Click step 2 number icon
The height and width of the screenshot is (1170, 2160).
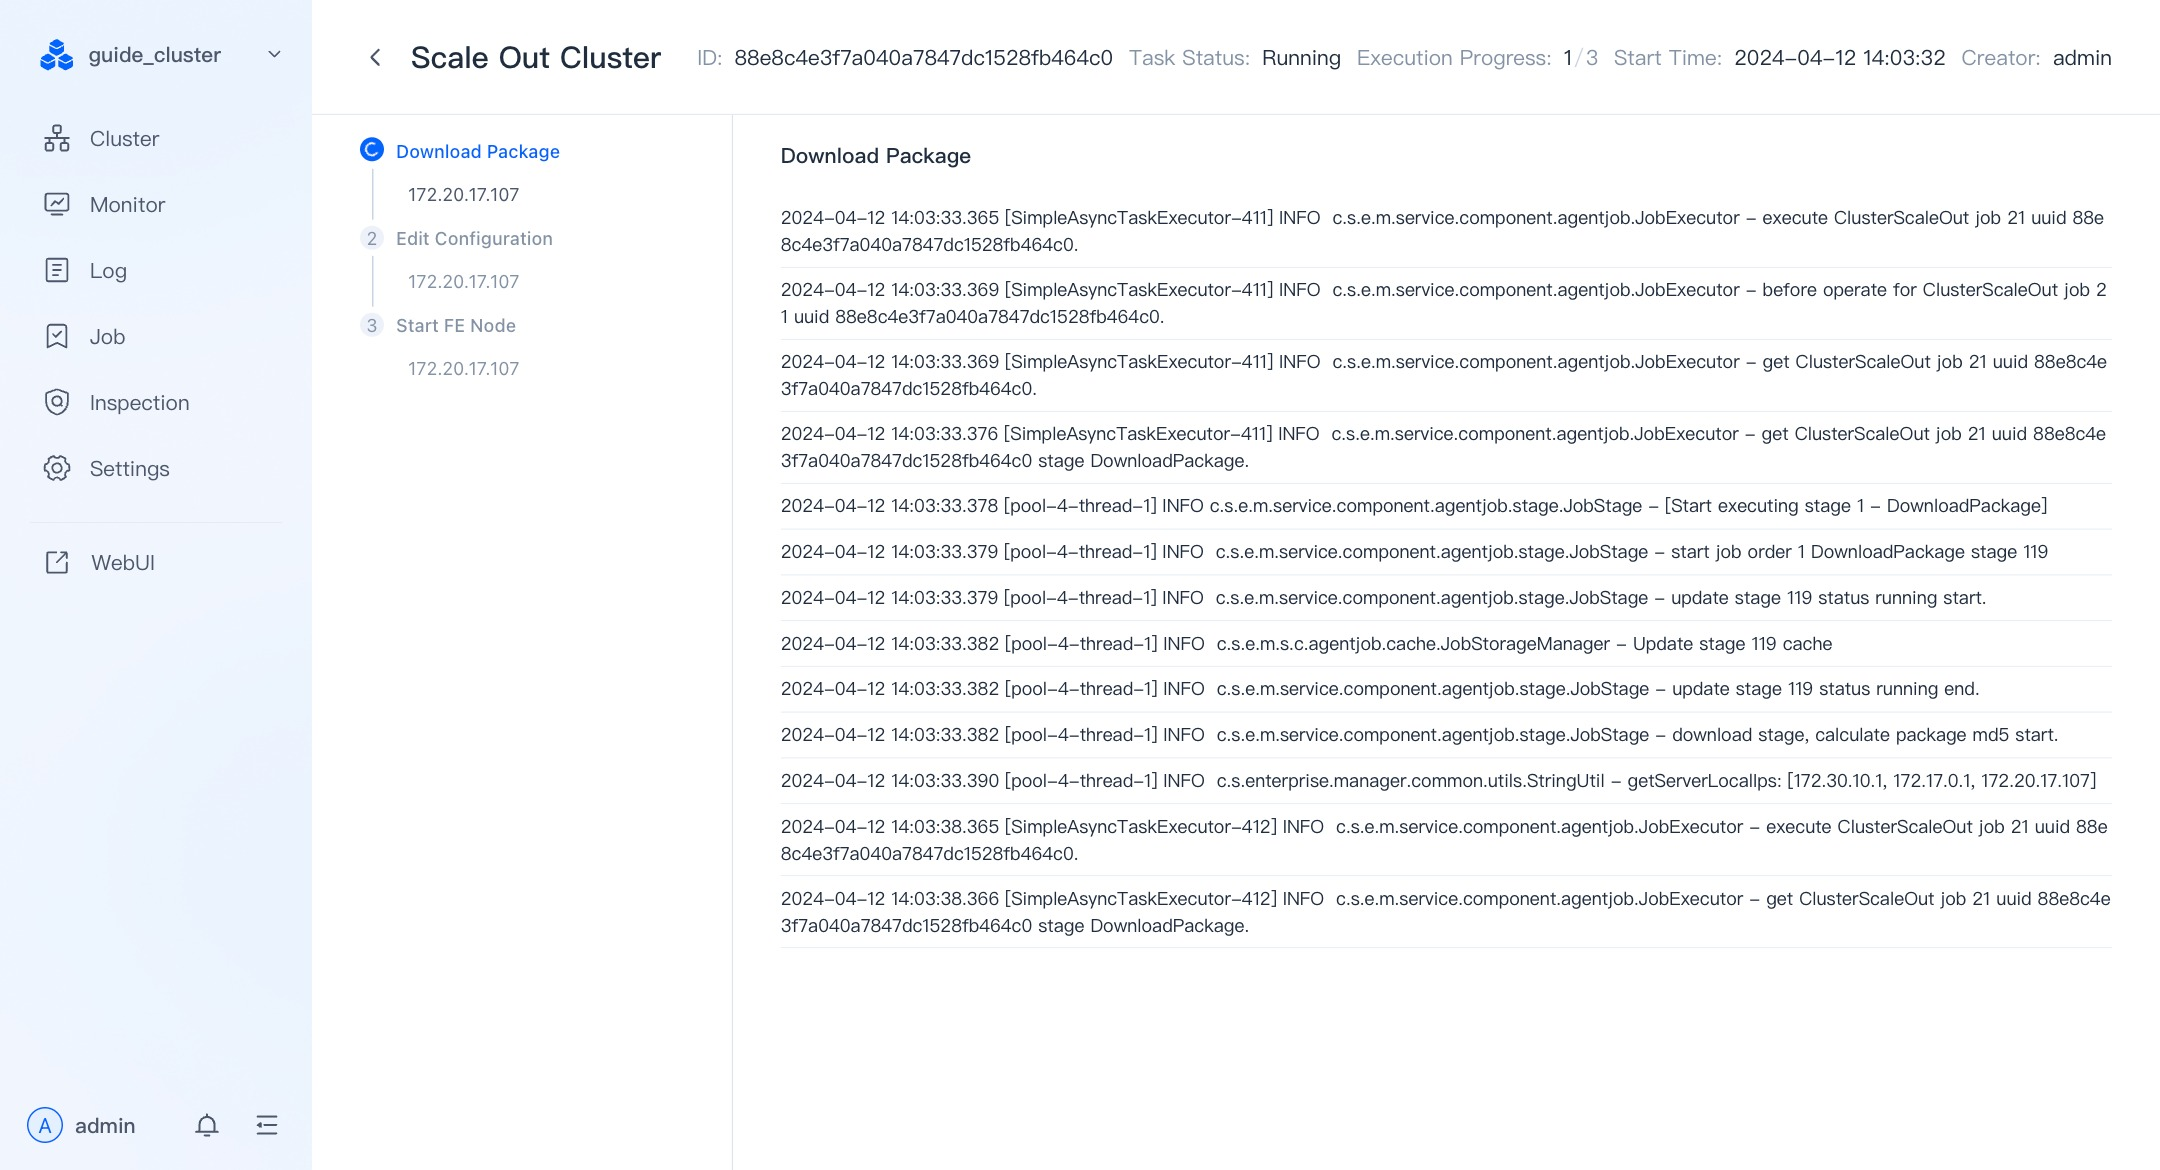click(372, 238)
